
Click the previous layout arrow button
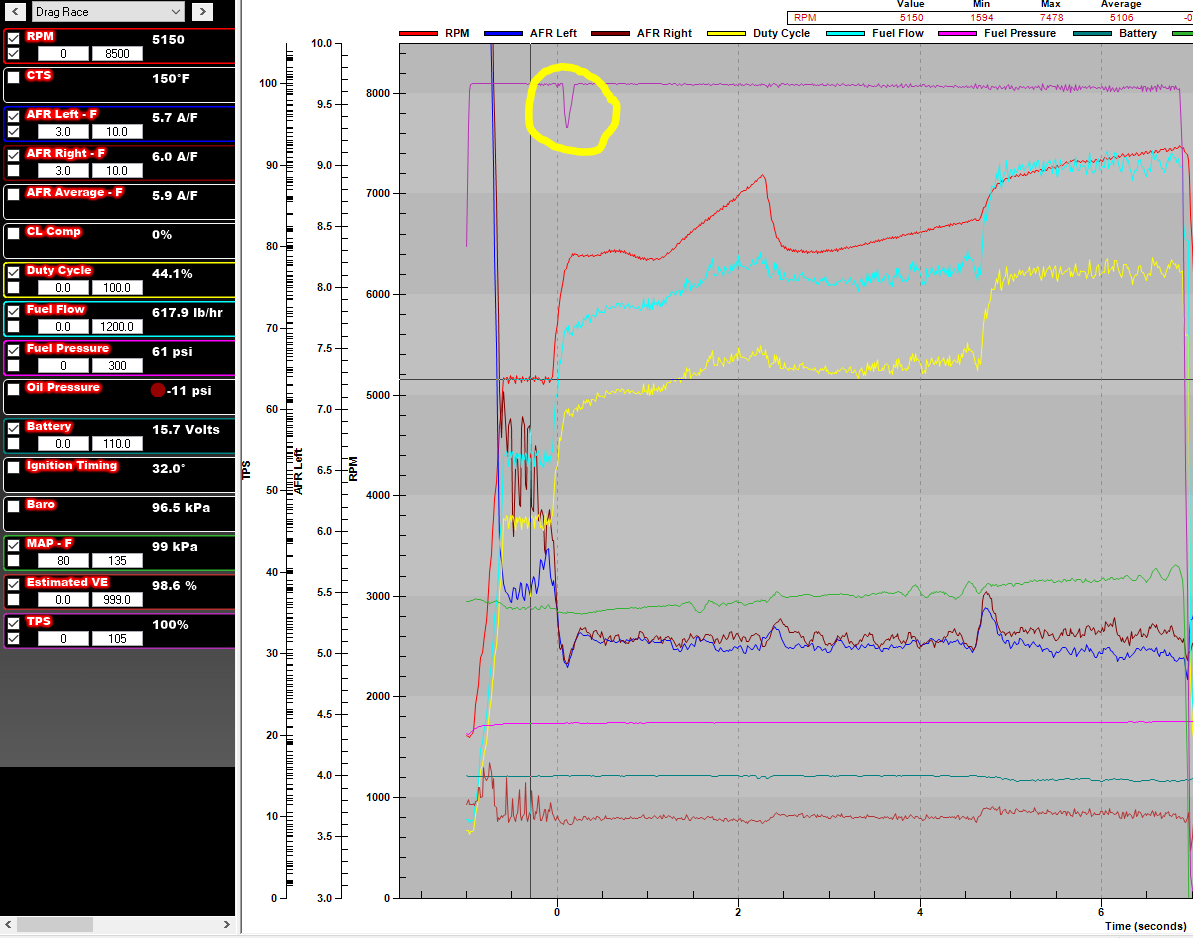point(14,12)
